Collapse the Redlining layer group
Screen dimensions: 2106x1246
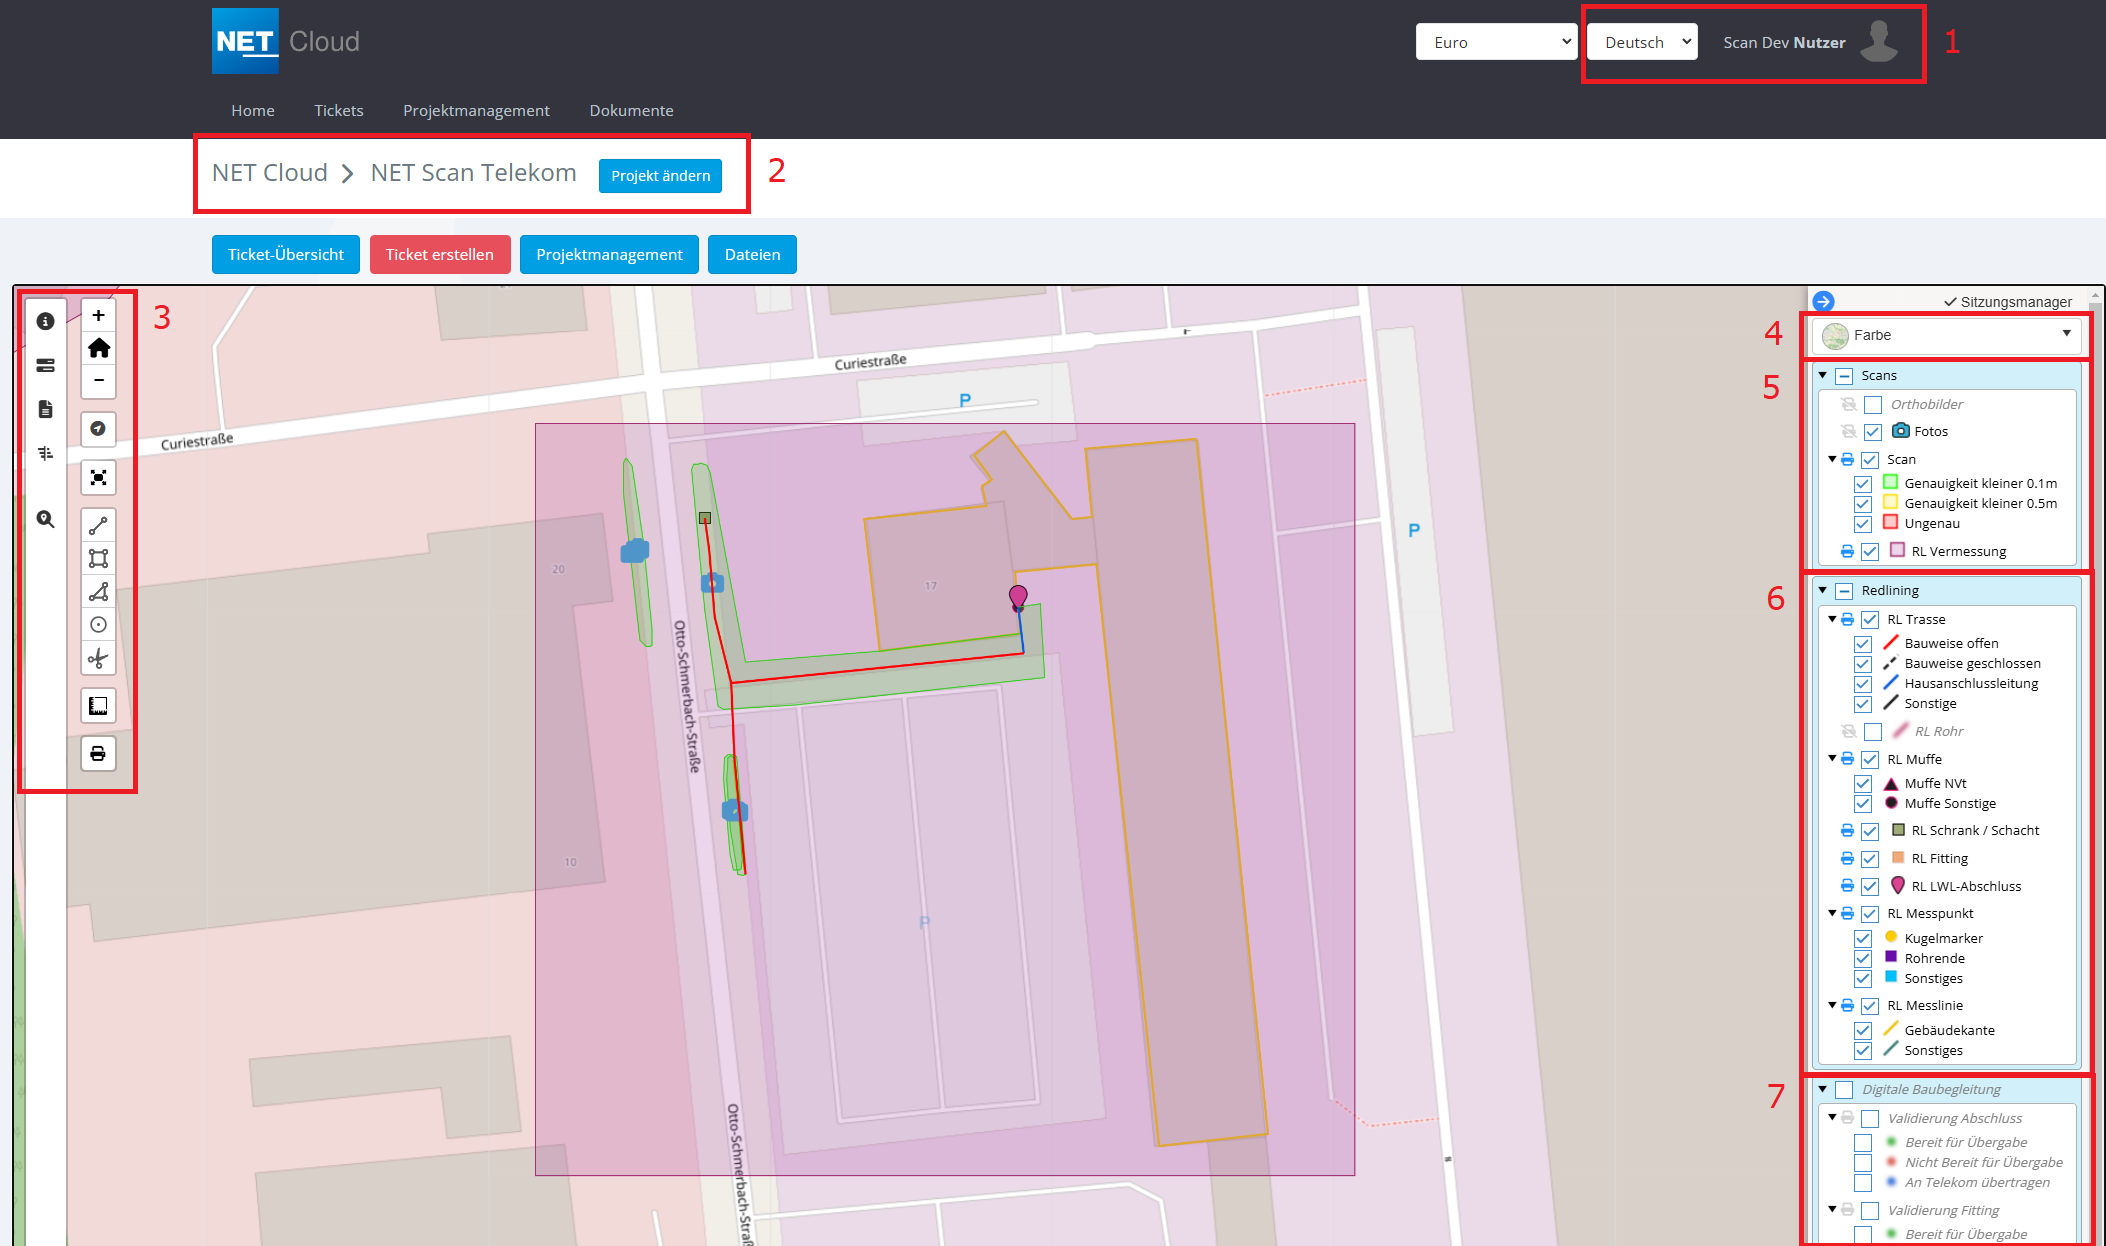[1823, 590]
